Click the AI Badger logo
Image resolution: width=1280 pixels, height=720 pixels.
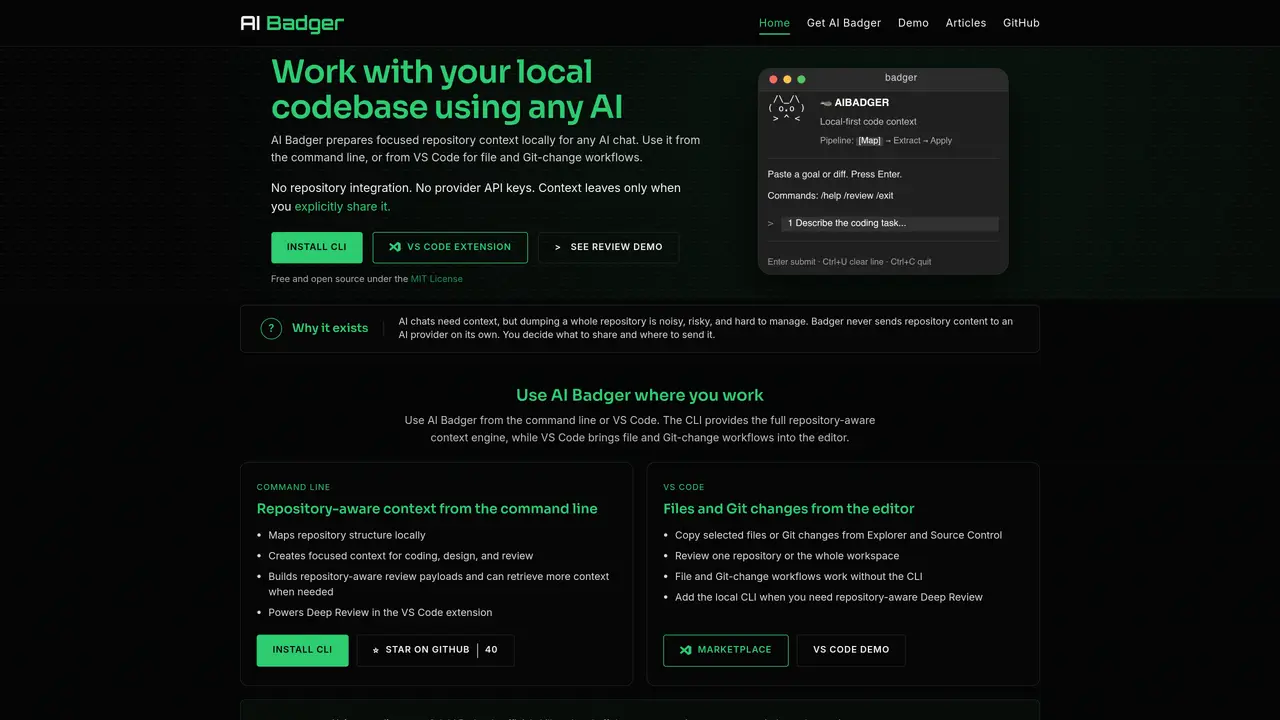292,23
